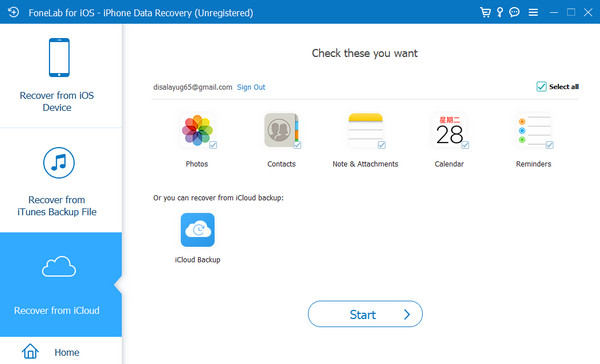The height and width of the screenshot is (364, 600).
Task: Click the iCloud Backup label
Action: (x=197, y=260)
